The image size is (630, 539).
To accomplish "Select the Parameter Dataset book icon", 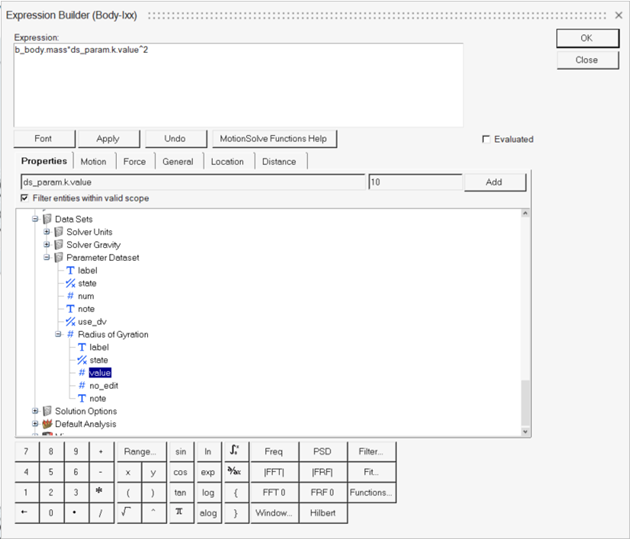I will click(59, 257).
